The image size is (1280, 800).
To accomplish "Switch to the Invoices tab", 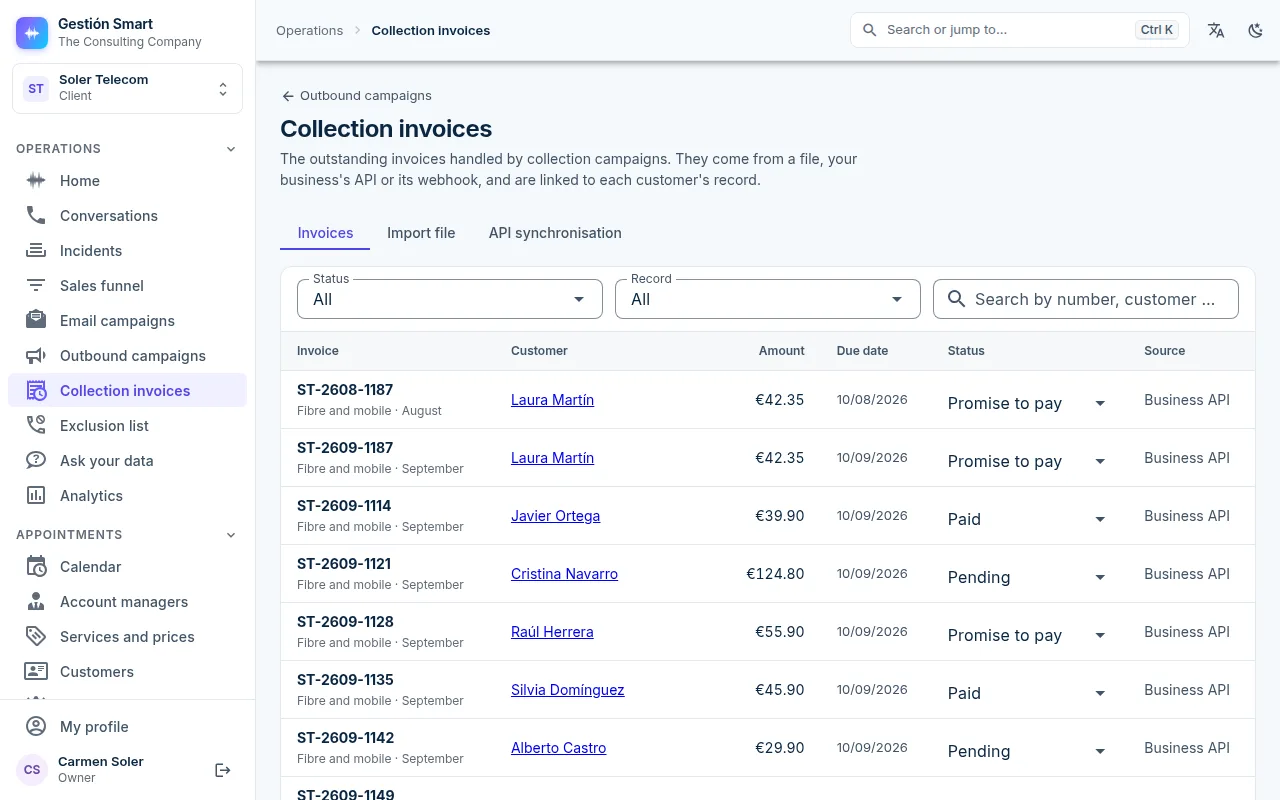I will (325, 233).
